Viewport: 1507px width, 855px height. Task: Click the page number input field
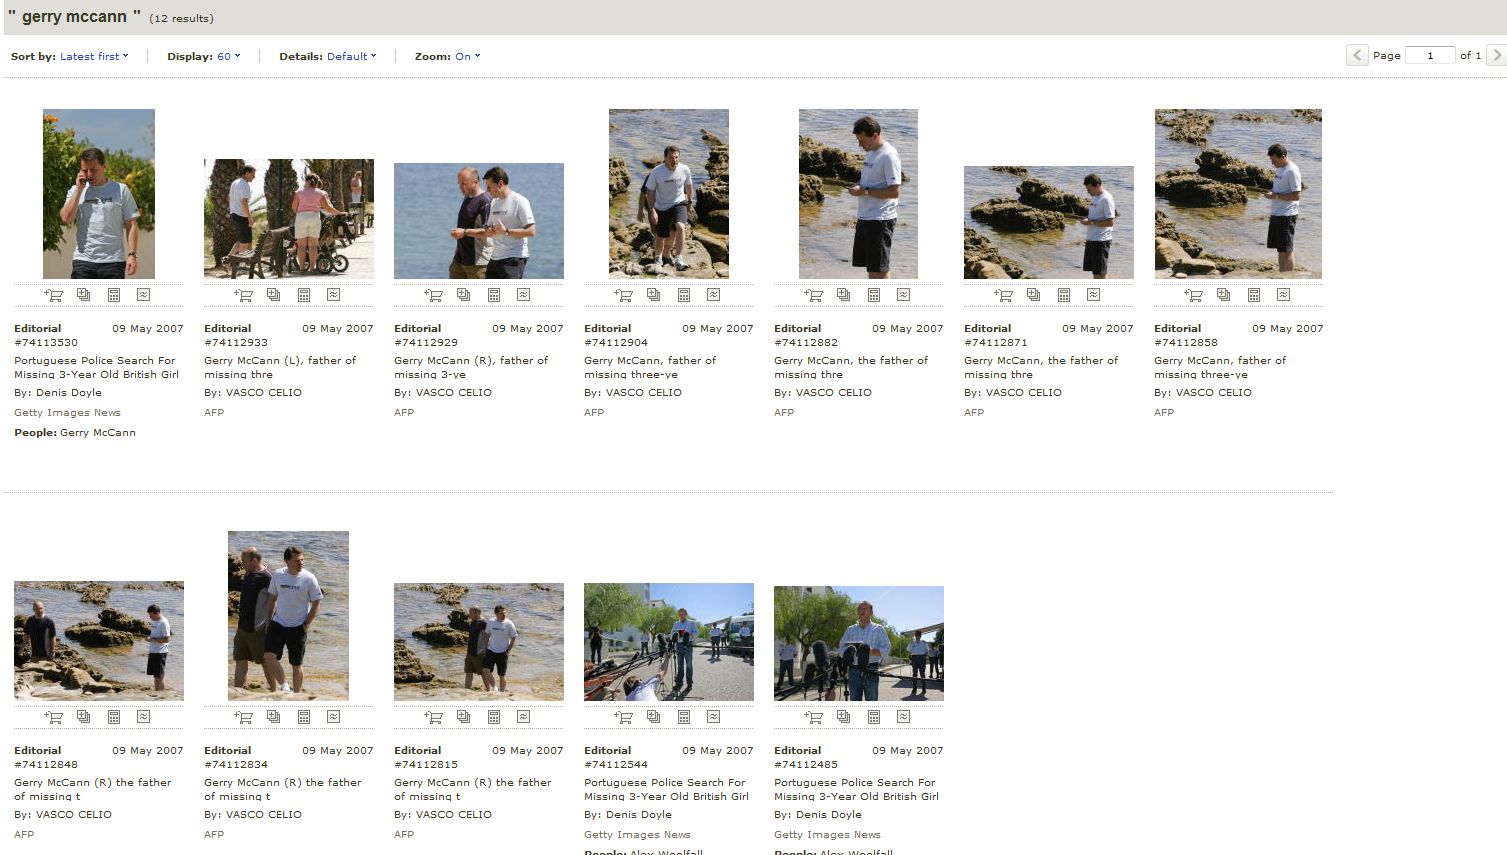click(1429, 56)
